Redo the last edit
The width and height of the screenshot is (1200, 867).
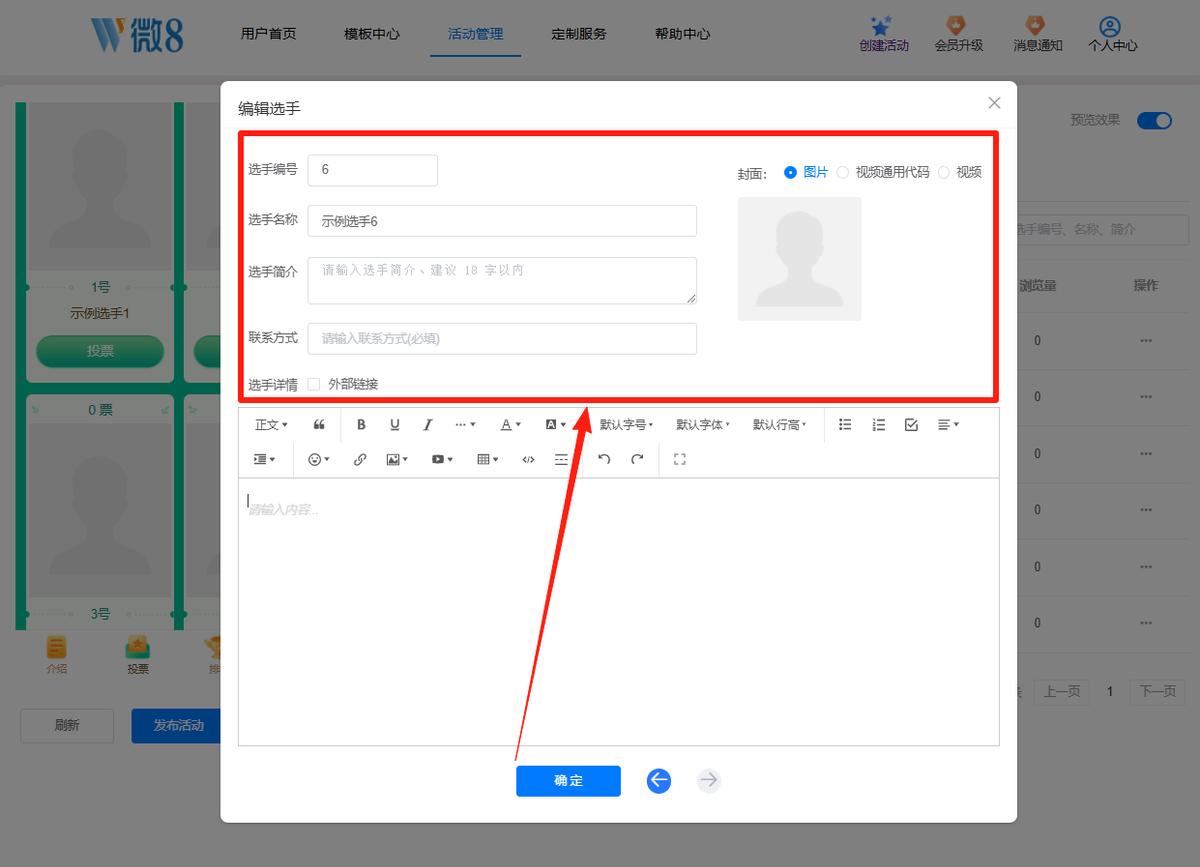click(x=637, y=459)
